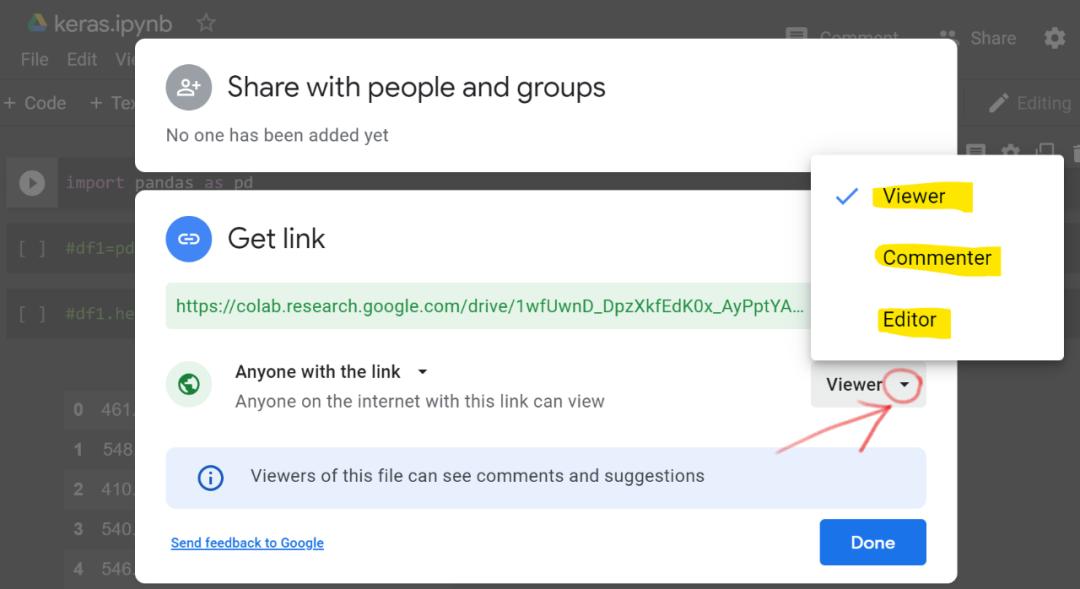Select the Viewer permission option
1080x589 pixels.
(x=937, y=196)
